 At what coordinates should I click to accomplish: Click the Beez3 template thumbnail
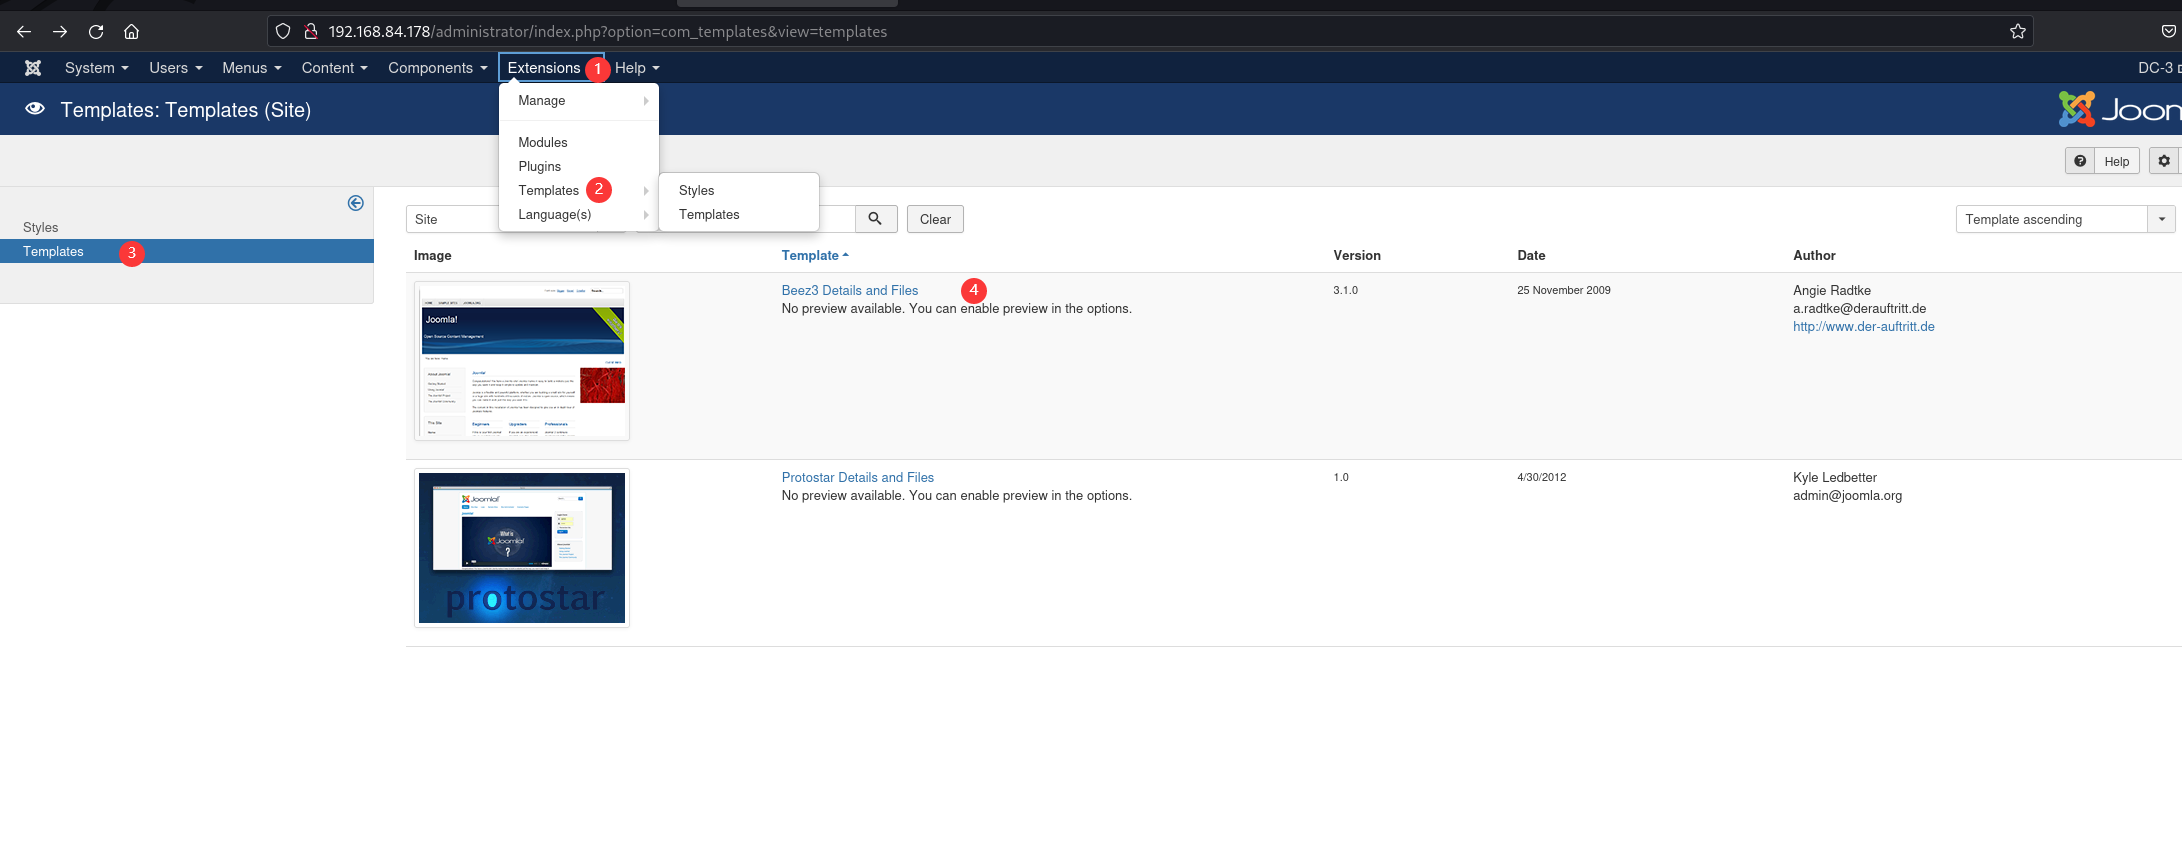point(522,361)
